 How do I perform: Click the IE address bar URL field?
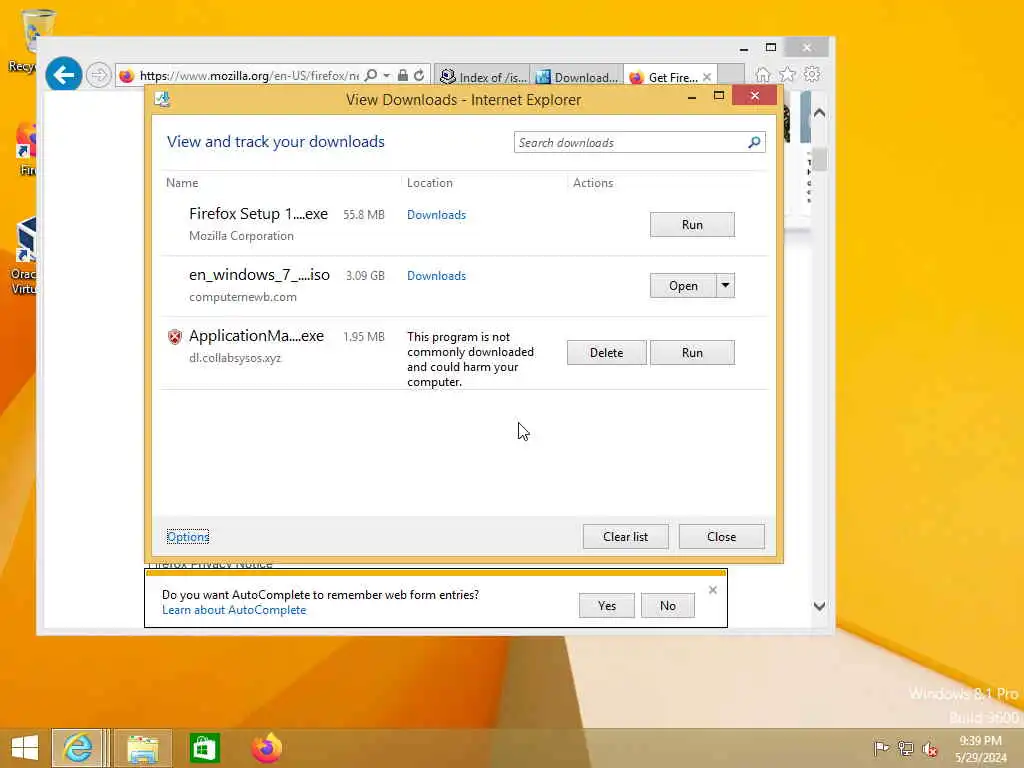pyautogui.click(x=249, y=76)
